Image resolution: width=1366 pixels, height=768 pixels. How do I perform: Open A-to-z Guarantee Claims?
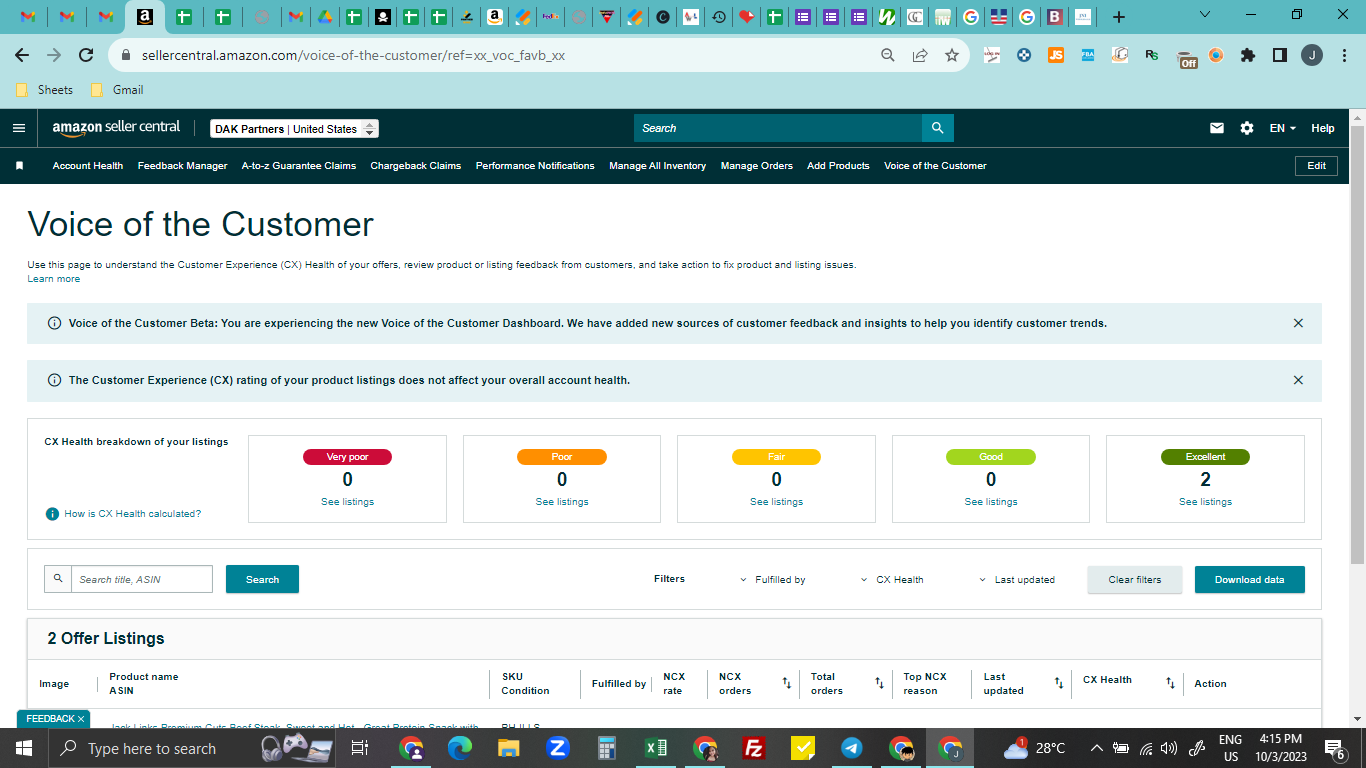(299, 166)
